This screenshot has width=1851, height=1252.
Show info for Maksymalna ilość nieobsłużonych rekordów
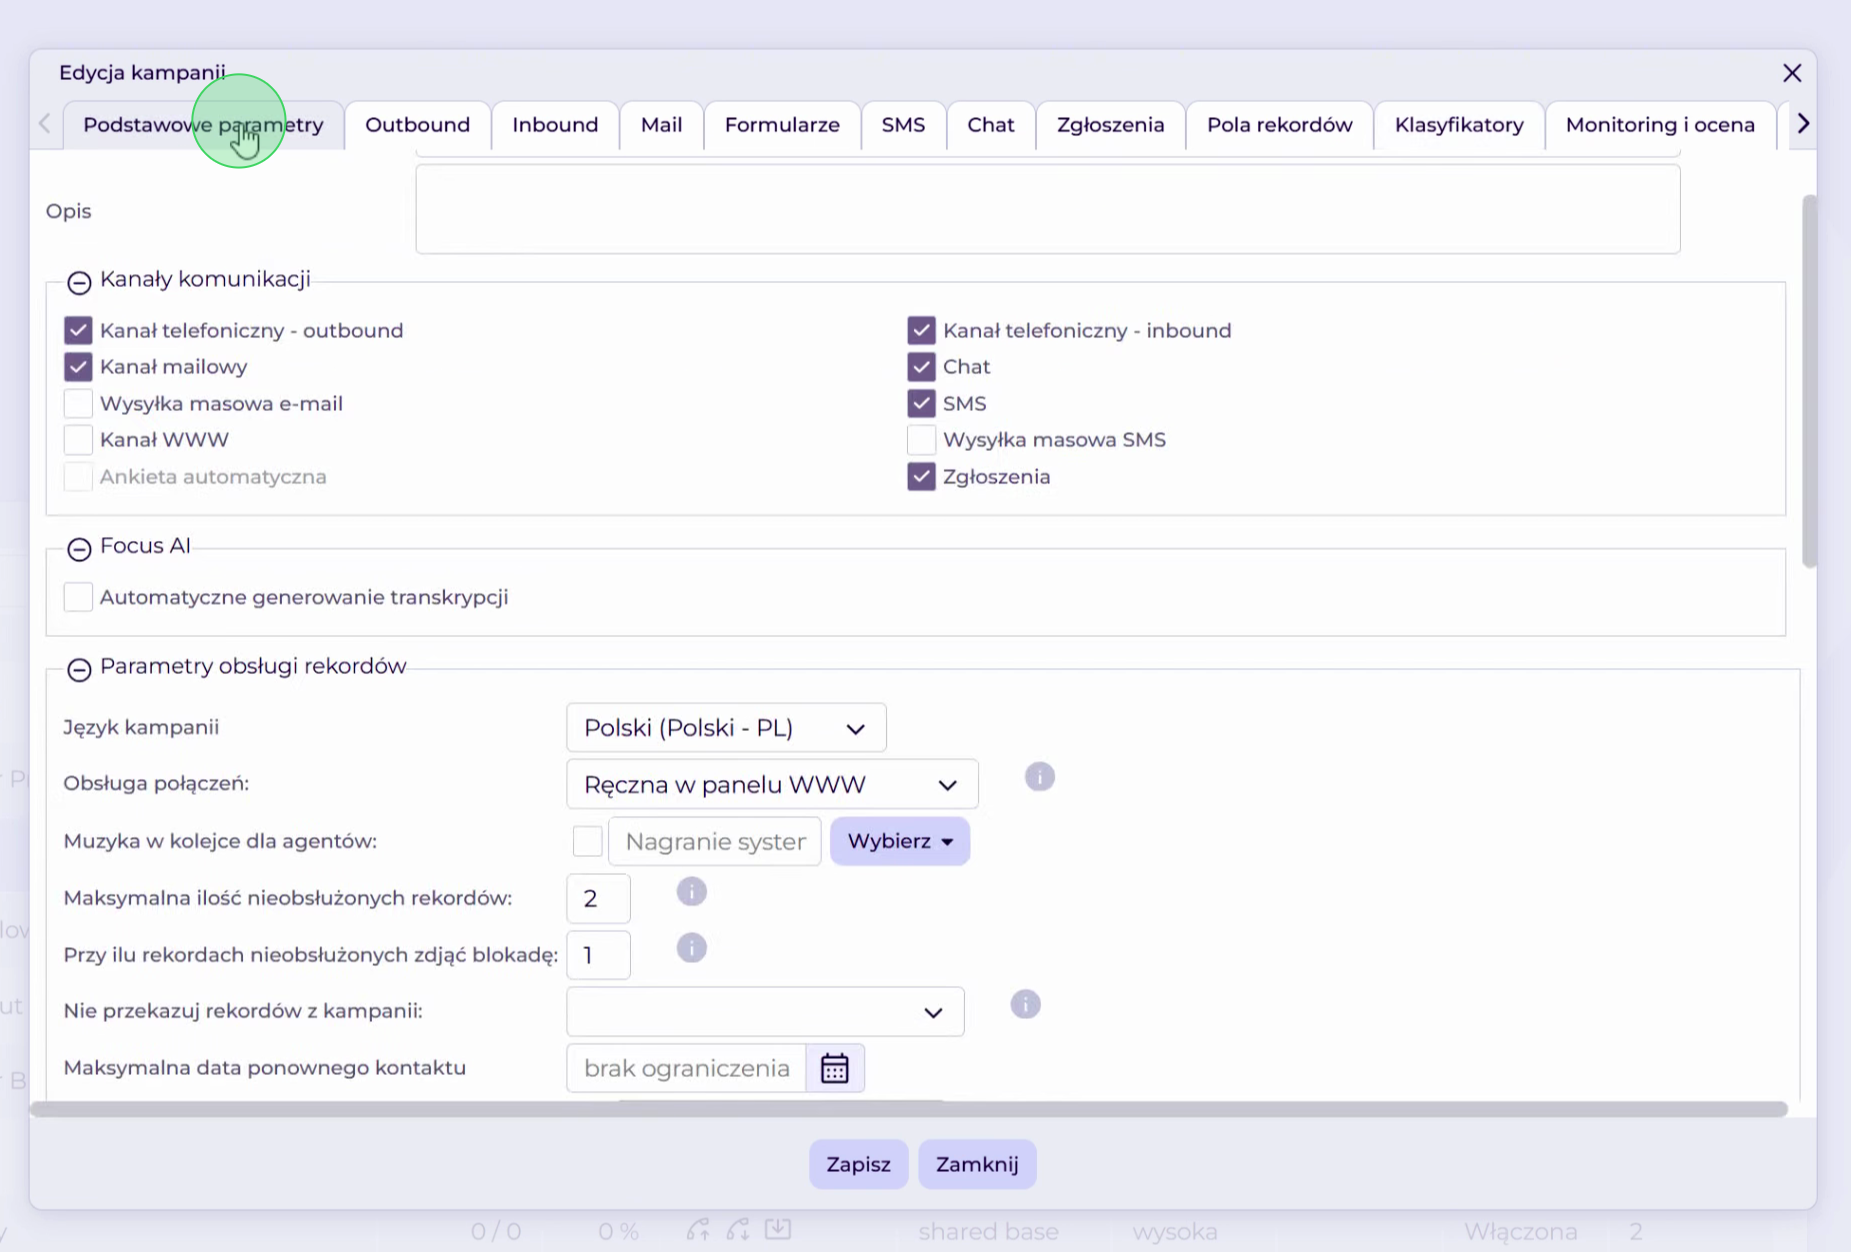pyautogui.click(x=691, y=891)
